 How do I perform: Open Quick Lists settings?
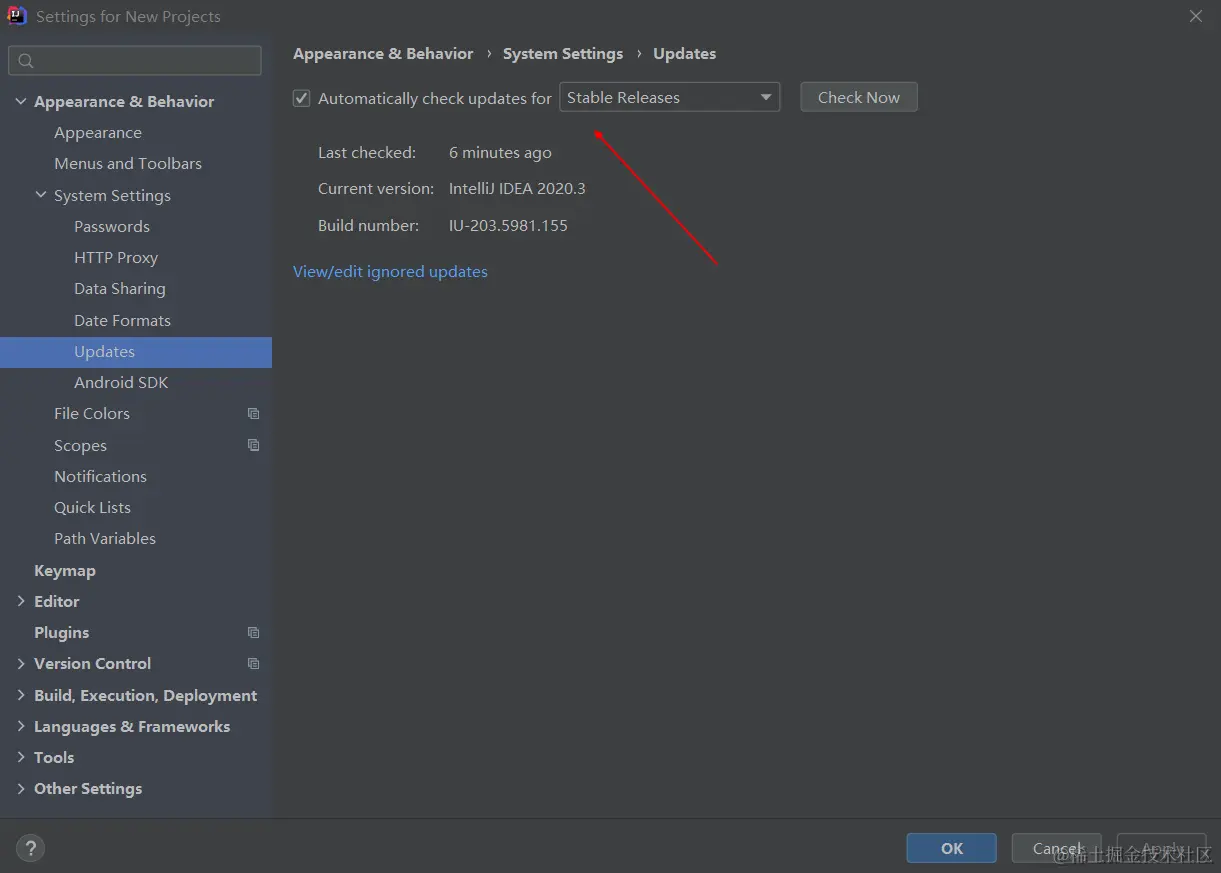point(92,507)
